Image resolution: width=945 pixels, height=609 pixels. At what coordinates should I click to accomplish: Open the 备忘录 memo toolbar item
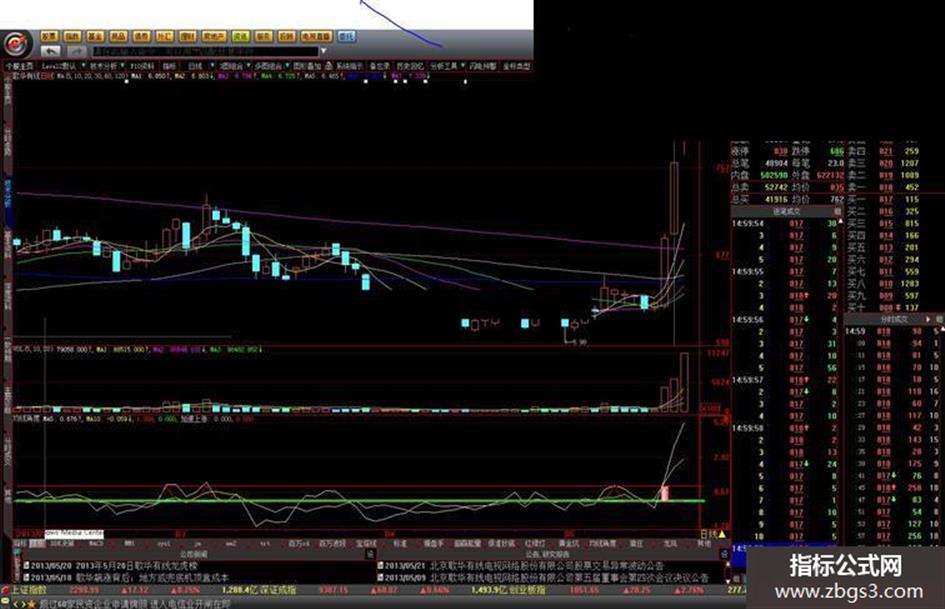click(379, 66)
